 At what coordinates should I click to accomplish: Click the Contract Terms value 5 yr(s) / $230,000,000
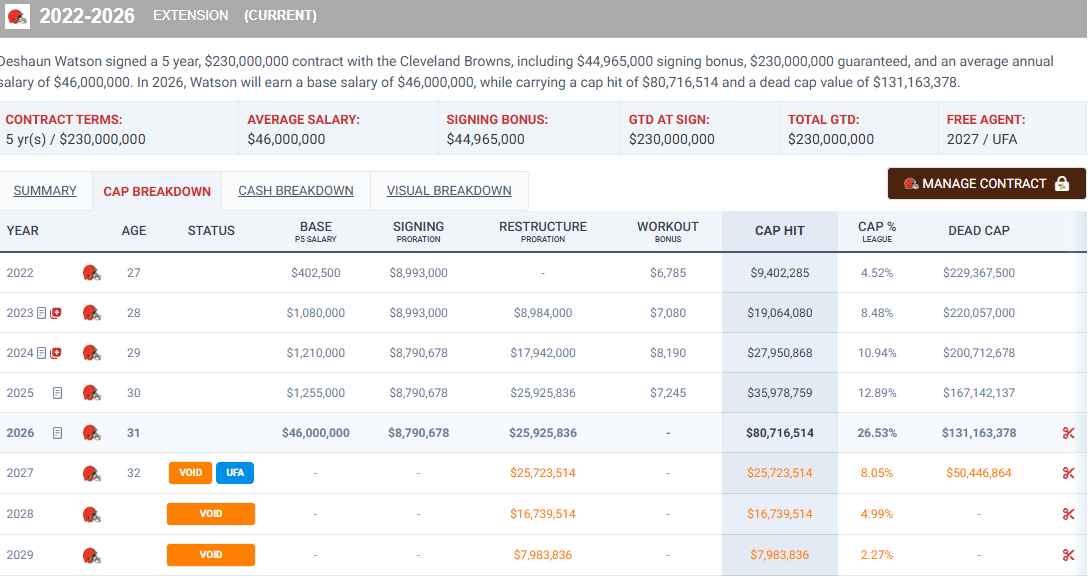75,139
